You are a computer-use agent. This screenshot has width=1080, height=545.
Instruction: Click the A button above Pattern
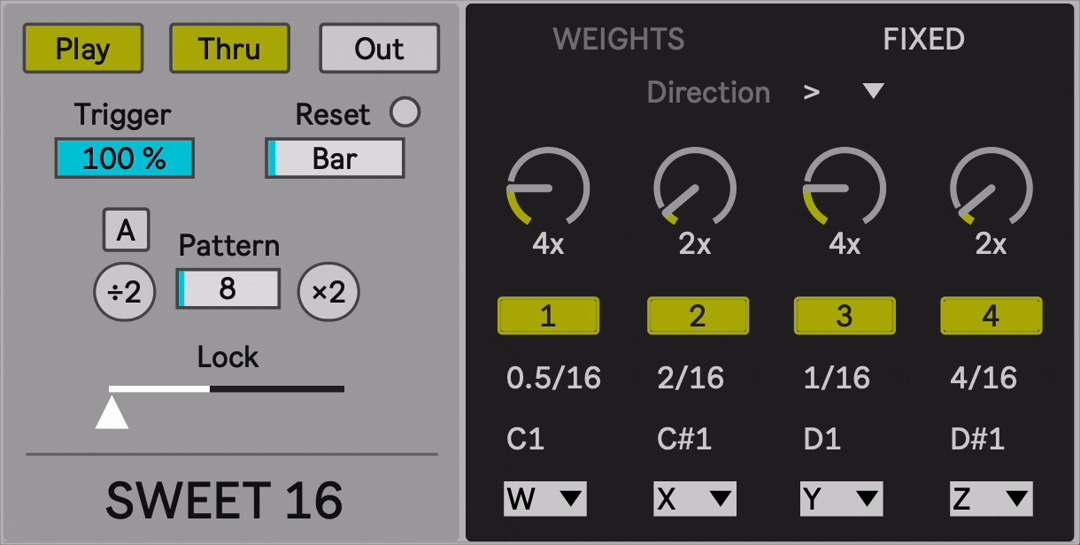126,231
